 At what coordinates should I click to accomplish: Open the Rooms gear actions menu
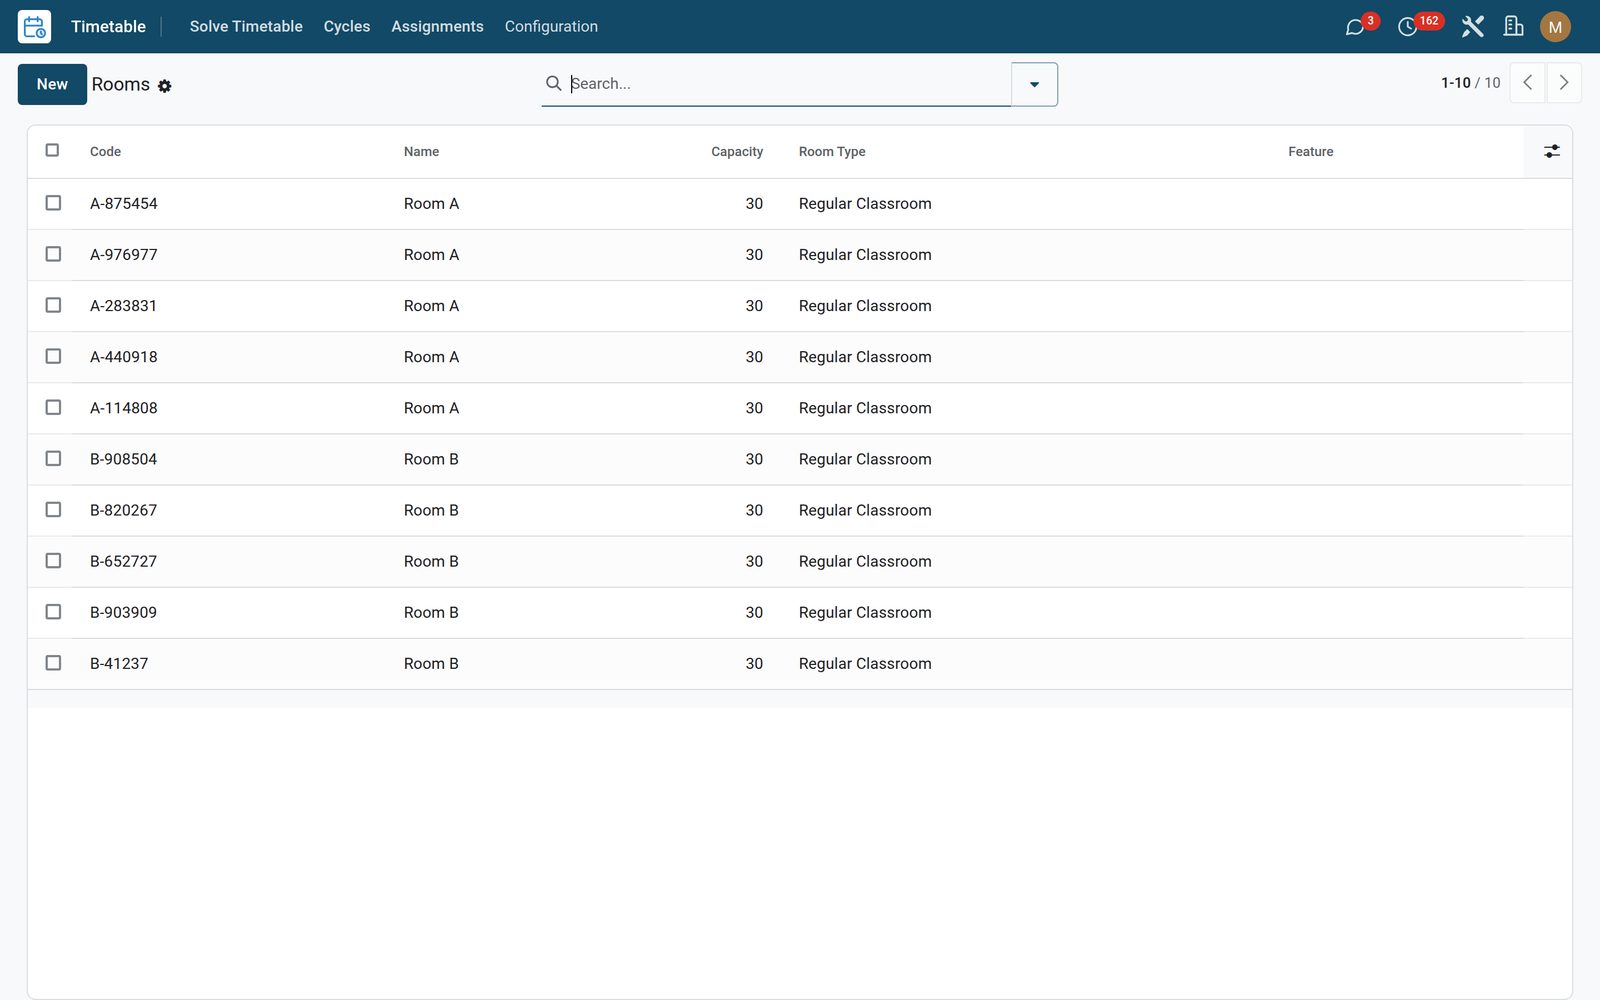(165, 86)
